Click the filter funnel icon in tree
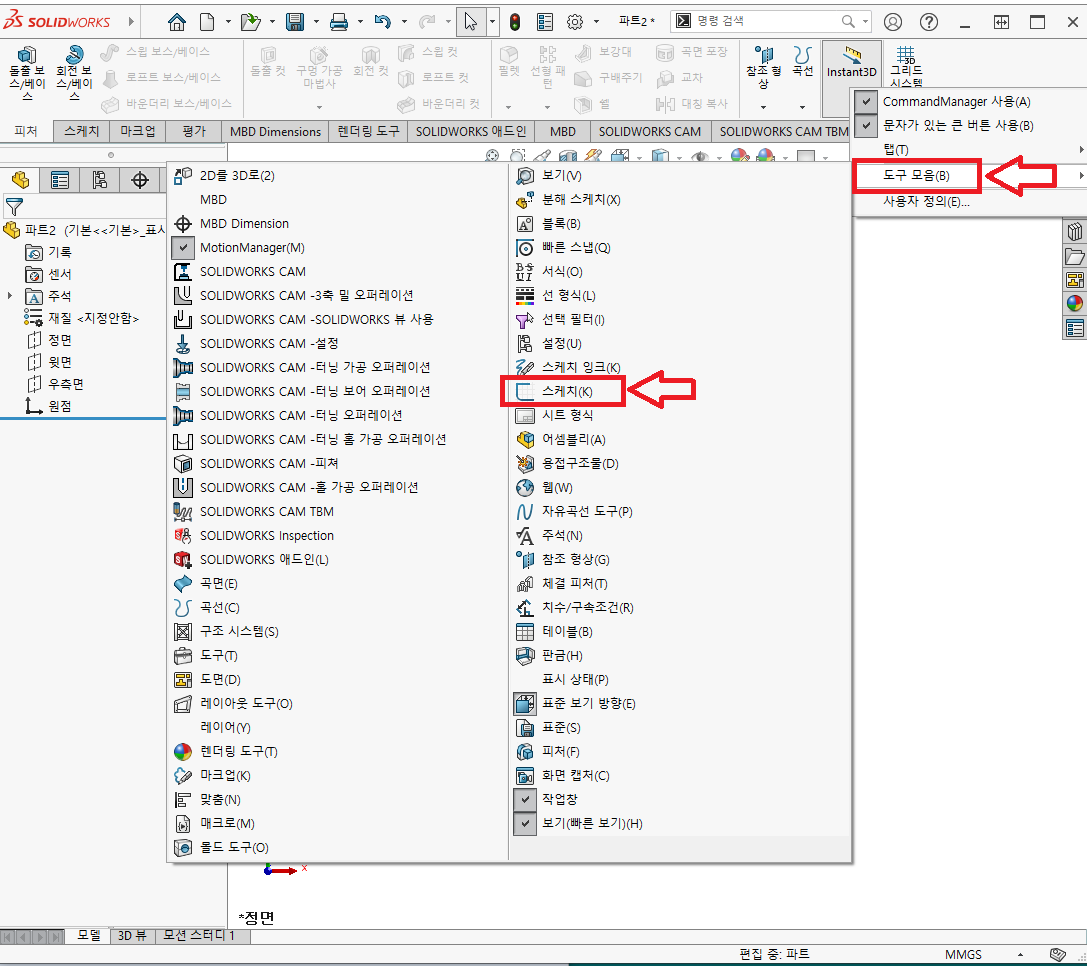 [x=14, y=206]
